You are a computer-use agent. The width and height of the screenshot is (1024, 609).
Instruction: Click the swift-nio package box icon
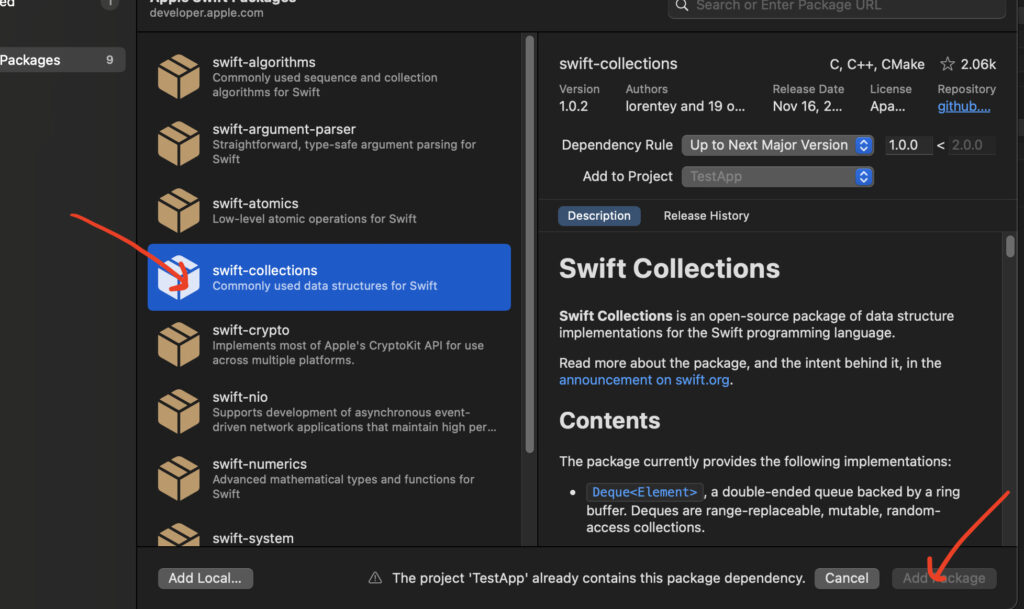(178, 411)
